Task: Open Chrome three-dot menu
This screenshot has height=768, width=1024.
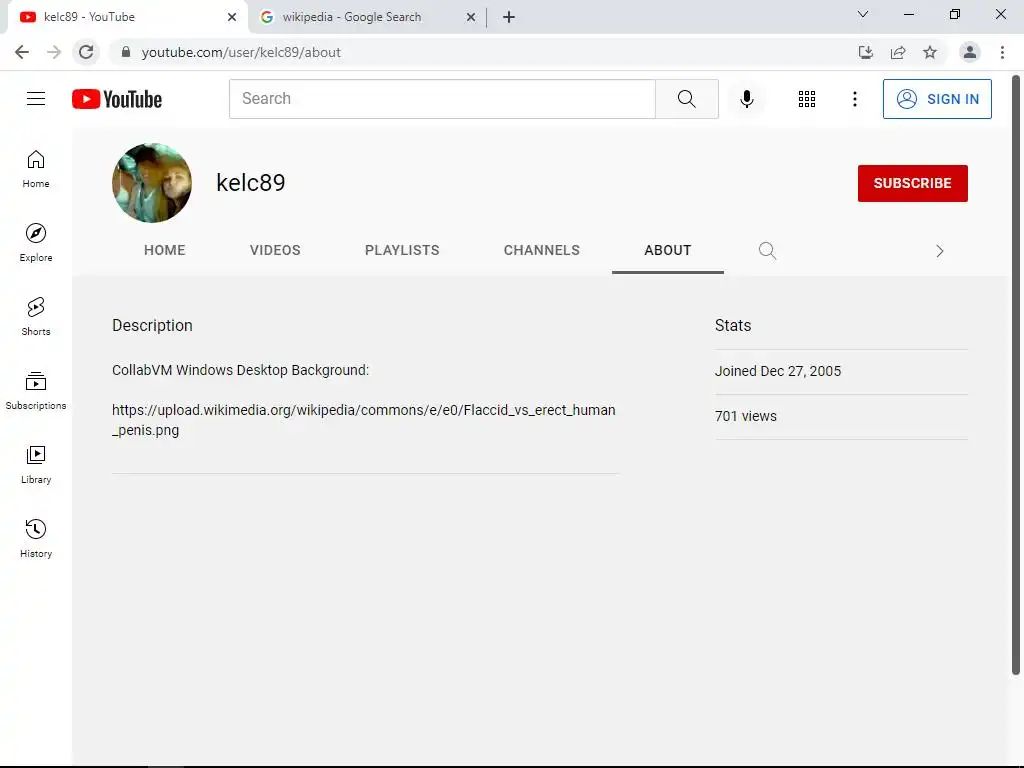Action: point(1002,52)
